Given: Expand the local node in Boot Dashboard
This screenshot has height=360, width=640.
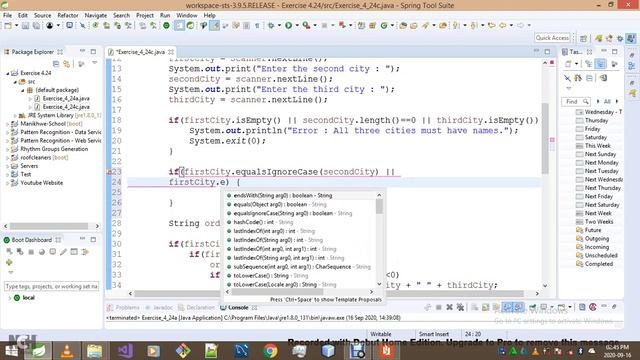Looking at the screenshot, I should (9, 298).
